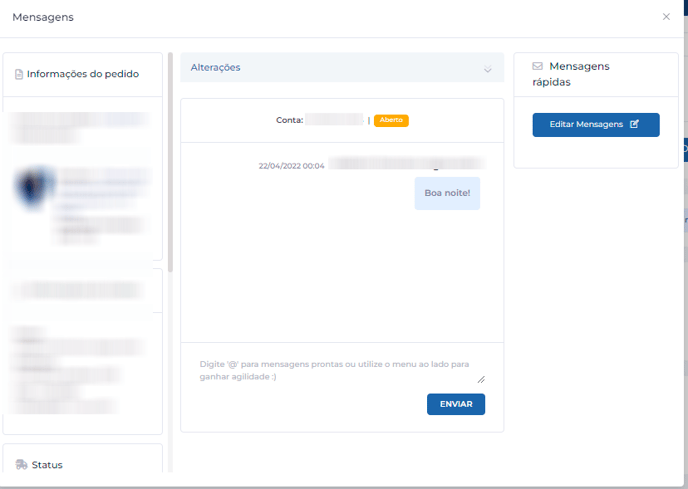Click the textarea resize handle
Image resolution: width=688 pixels, height=489 pixels.
(x=481, y=379)
